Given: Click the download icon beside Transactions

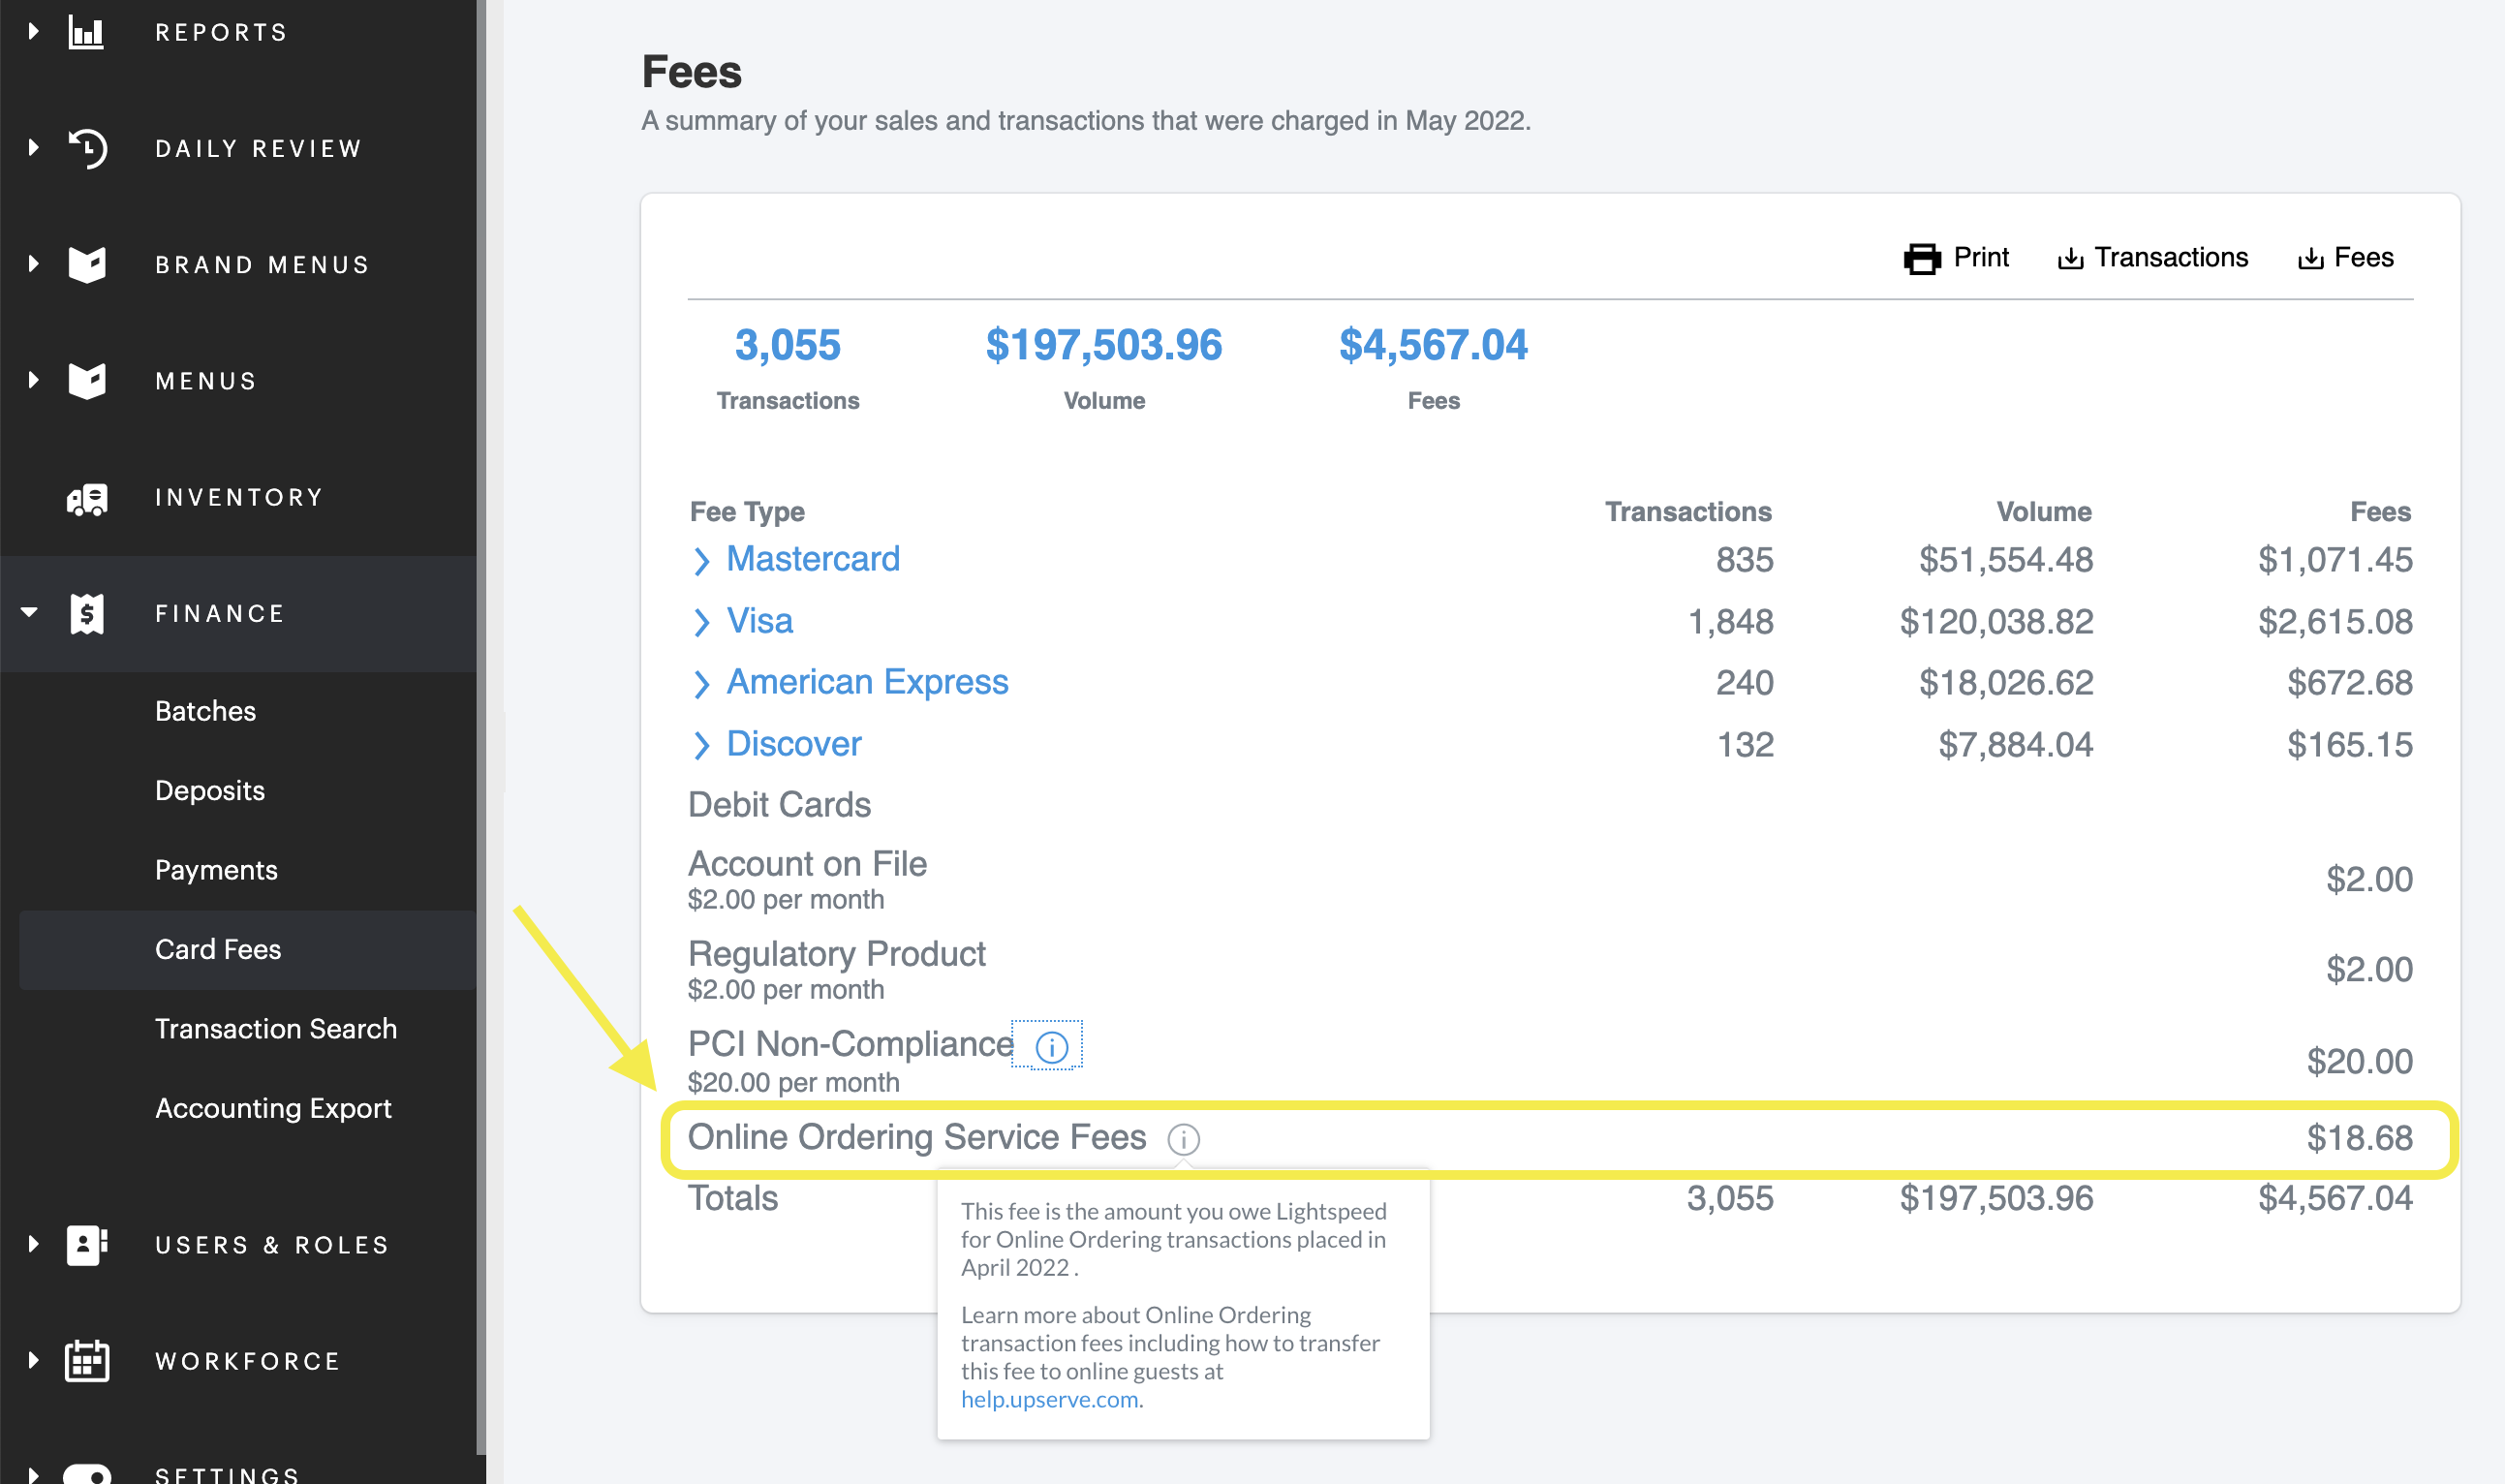Looking at the screenshot, I should [x=2070, y=259].
